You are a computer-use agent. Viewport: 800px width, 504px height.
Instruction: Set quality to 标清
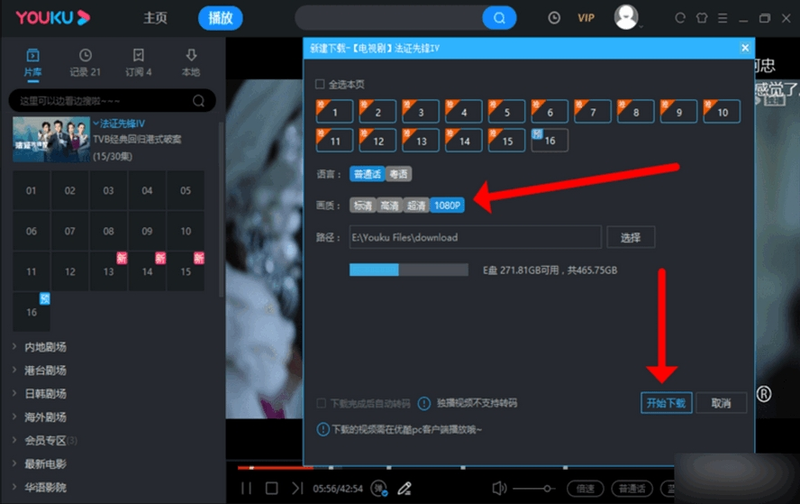pyautogui.click(x=363, y=206)
